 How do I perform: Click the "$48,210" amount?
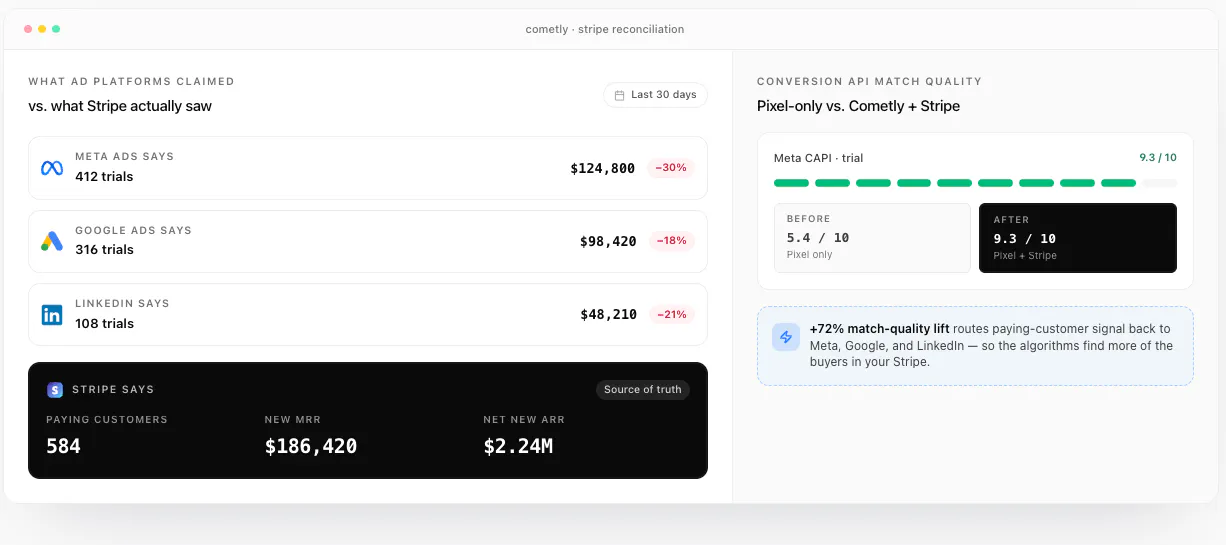[608, 315]
